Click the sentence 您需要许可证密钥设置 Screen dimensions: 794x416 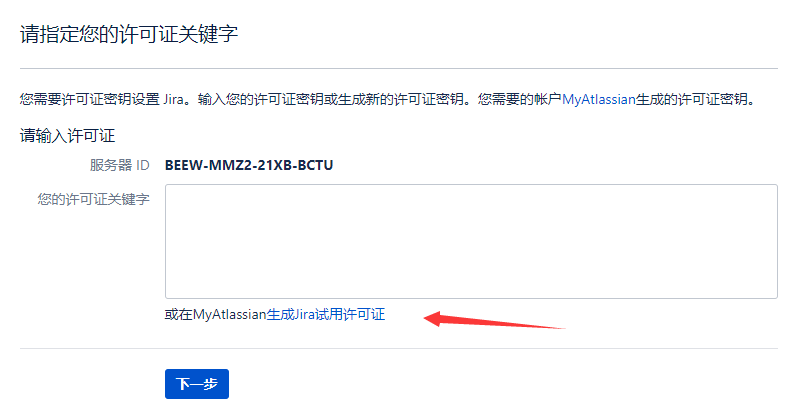pyautogui.click(x=90, y=99)
